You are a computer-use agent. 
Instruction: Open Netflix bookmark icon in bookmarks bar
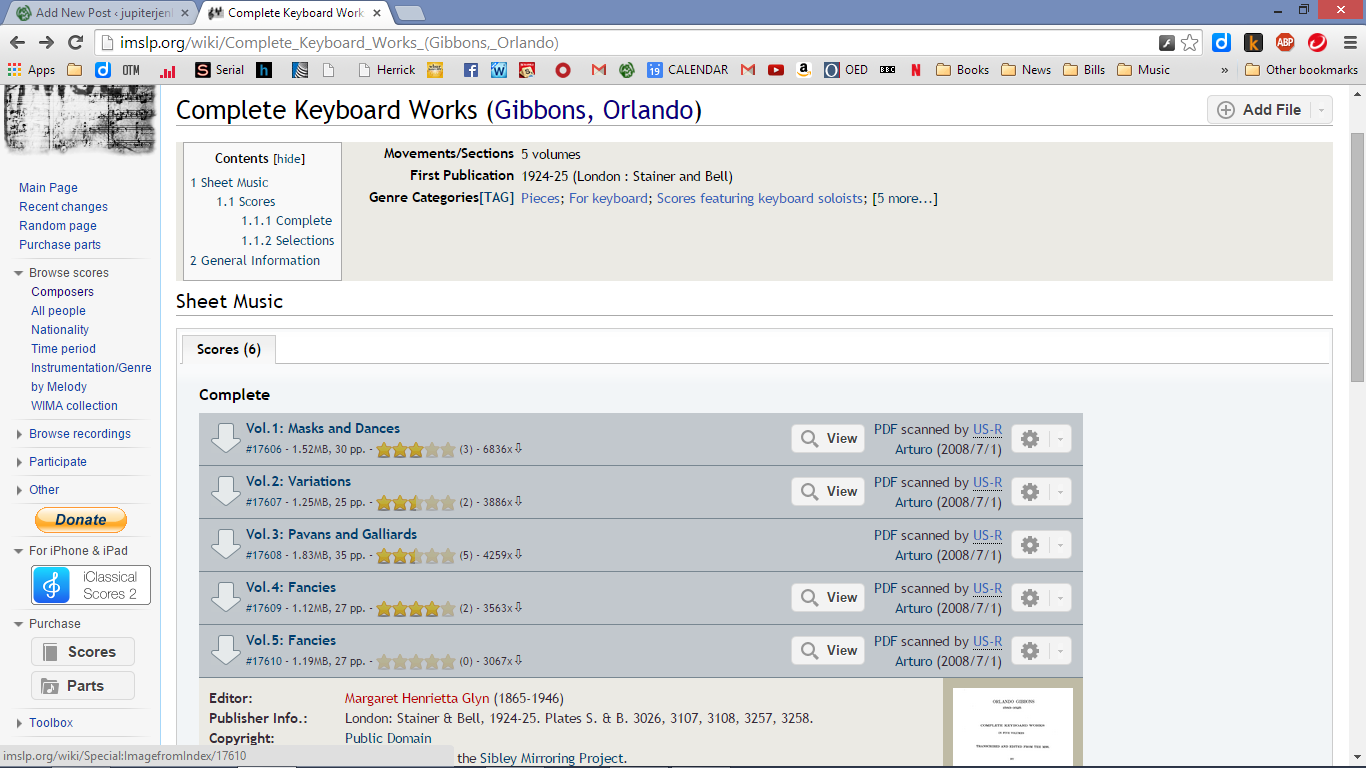pos(915,70)
